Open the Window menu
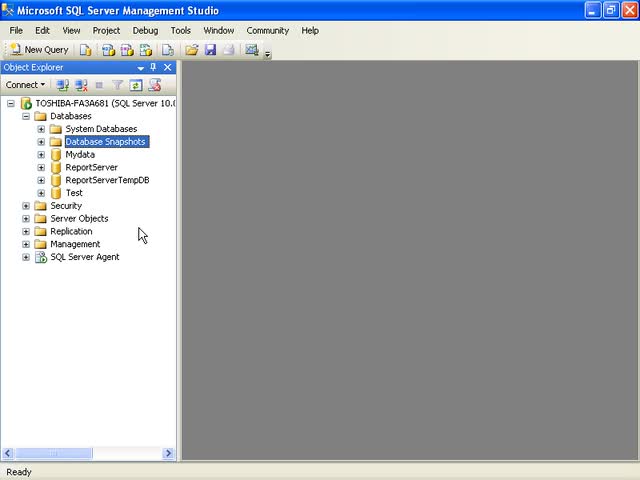This screenshot has height=480, width=640. [219, 31]
